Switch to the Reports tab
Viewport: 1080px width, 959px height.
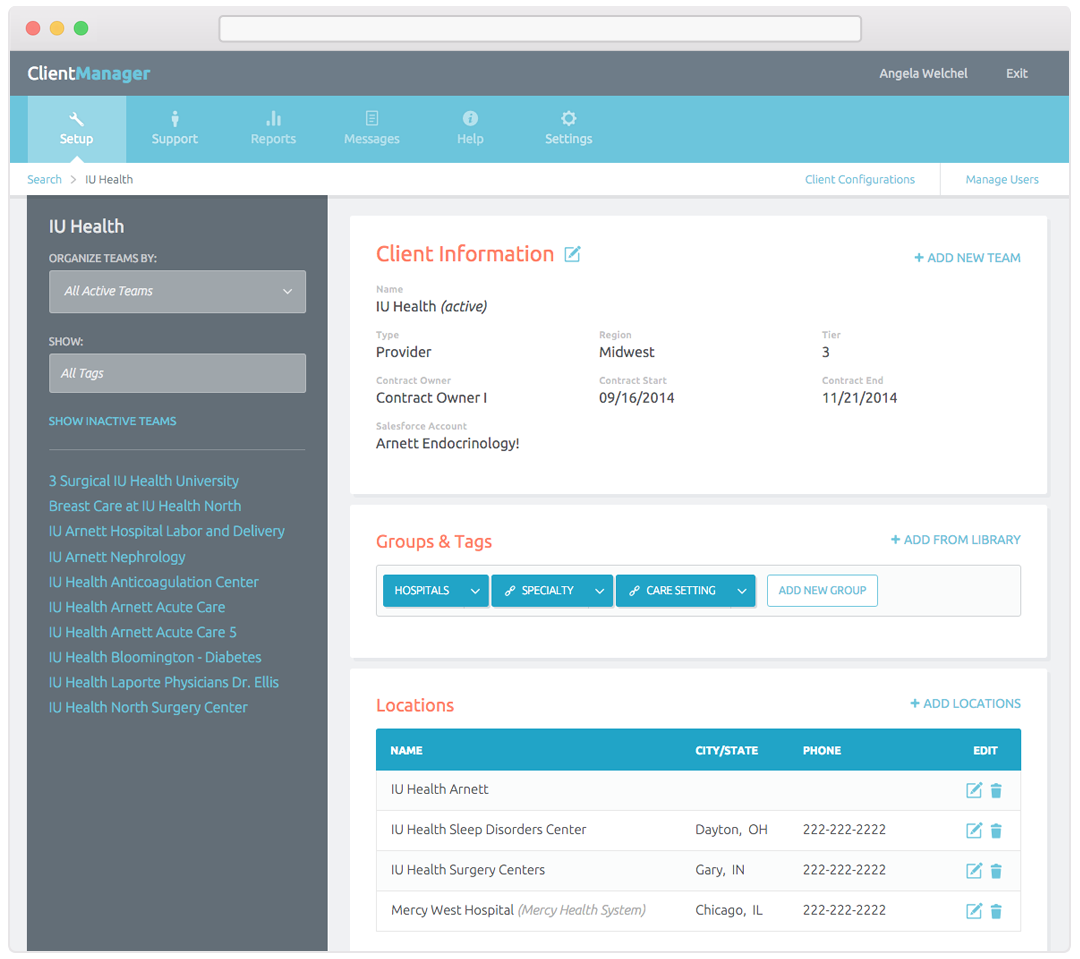point(273,128)
